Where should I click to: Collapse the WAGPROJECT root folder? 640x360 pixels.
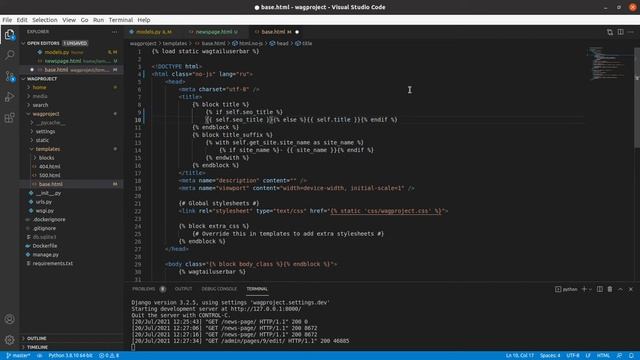pyautogui.click(x=72, y=78)
